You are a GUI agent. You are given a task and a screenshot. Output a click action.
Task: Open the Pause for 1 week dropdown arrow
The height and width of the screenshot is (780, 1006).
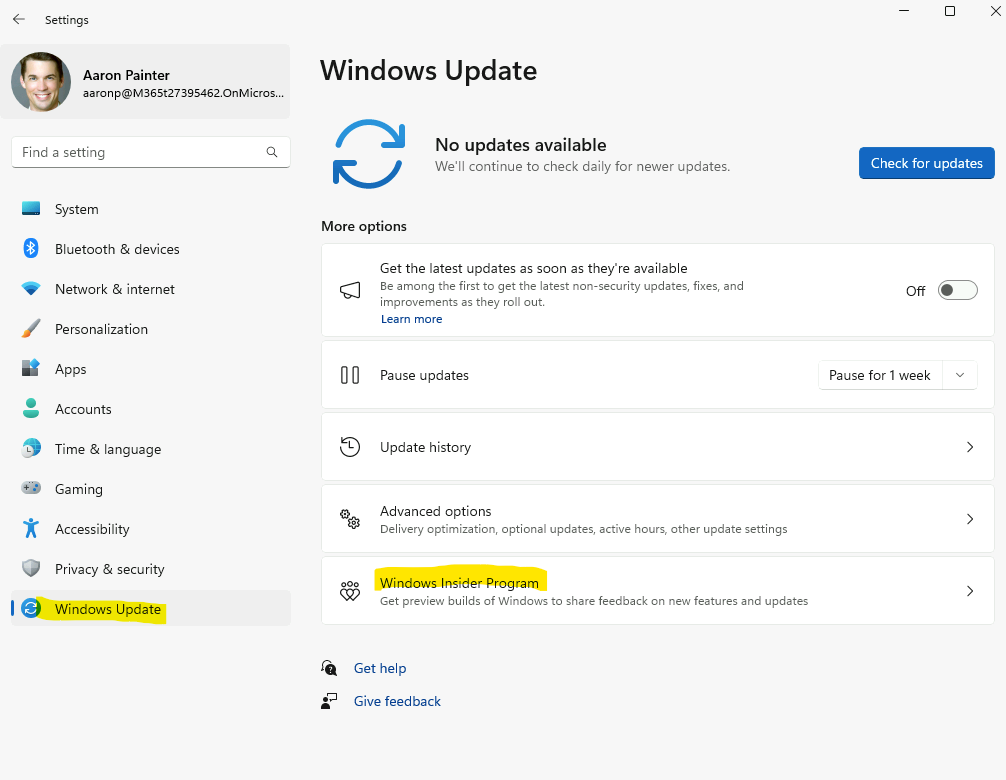pos(960,375)
